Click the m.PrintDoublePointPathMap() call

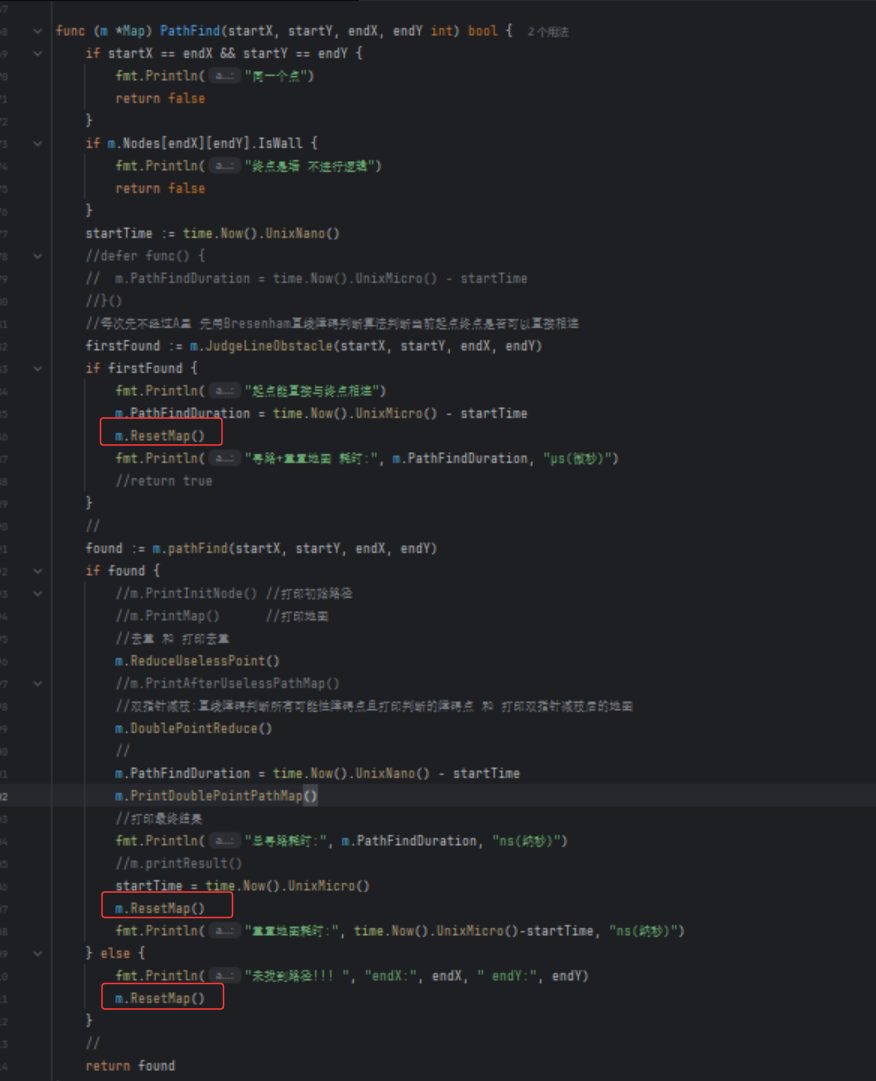pos(216,796)
